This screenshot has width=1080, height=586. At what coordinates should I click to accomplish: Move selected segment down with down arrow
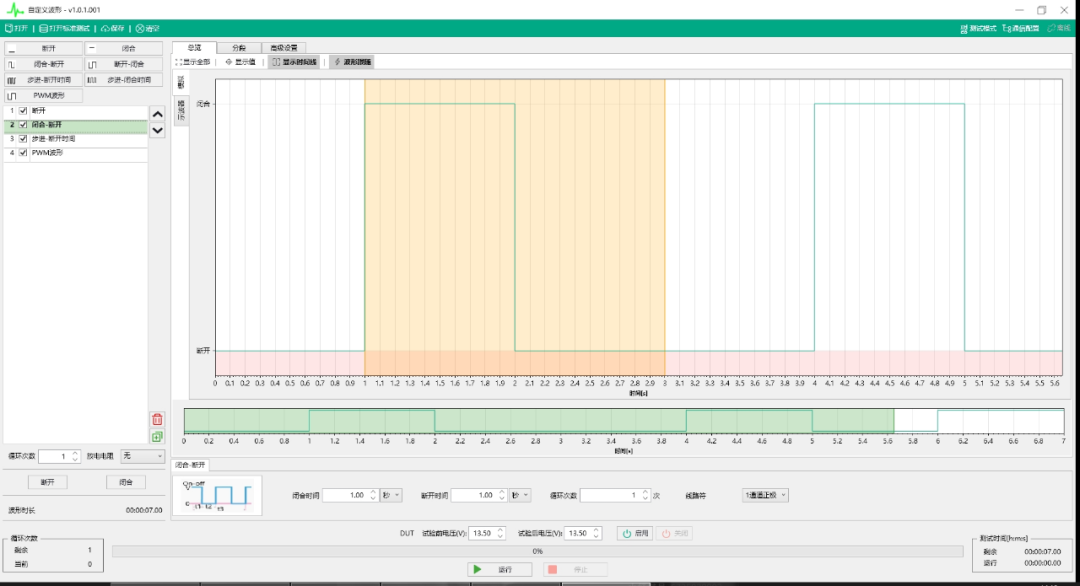pos(158,130)
